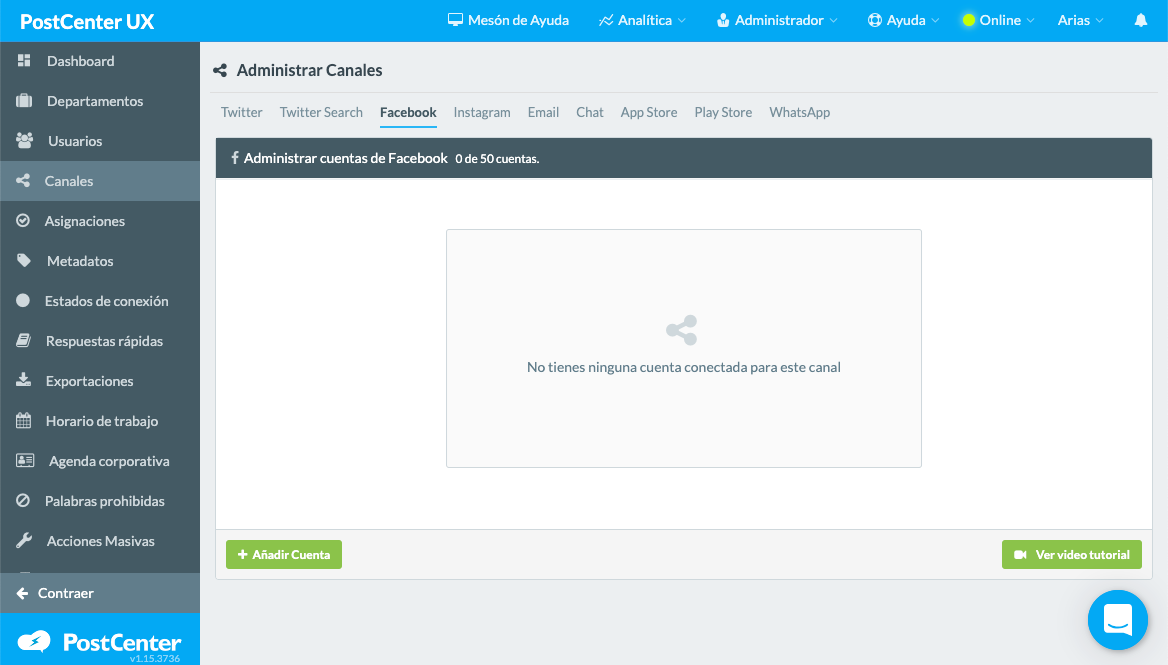Click the share icon in empty-state box
The image size is (1168, 665).
[x=682, y=330]
